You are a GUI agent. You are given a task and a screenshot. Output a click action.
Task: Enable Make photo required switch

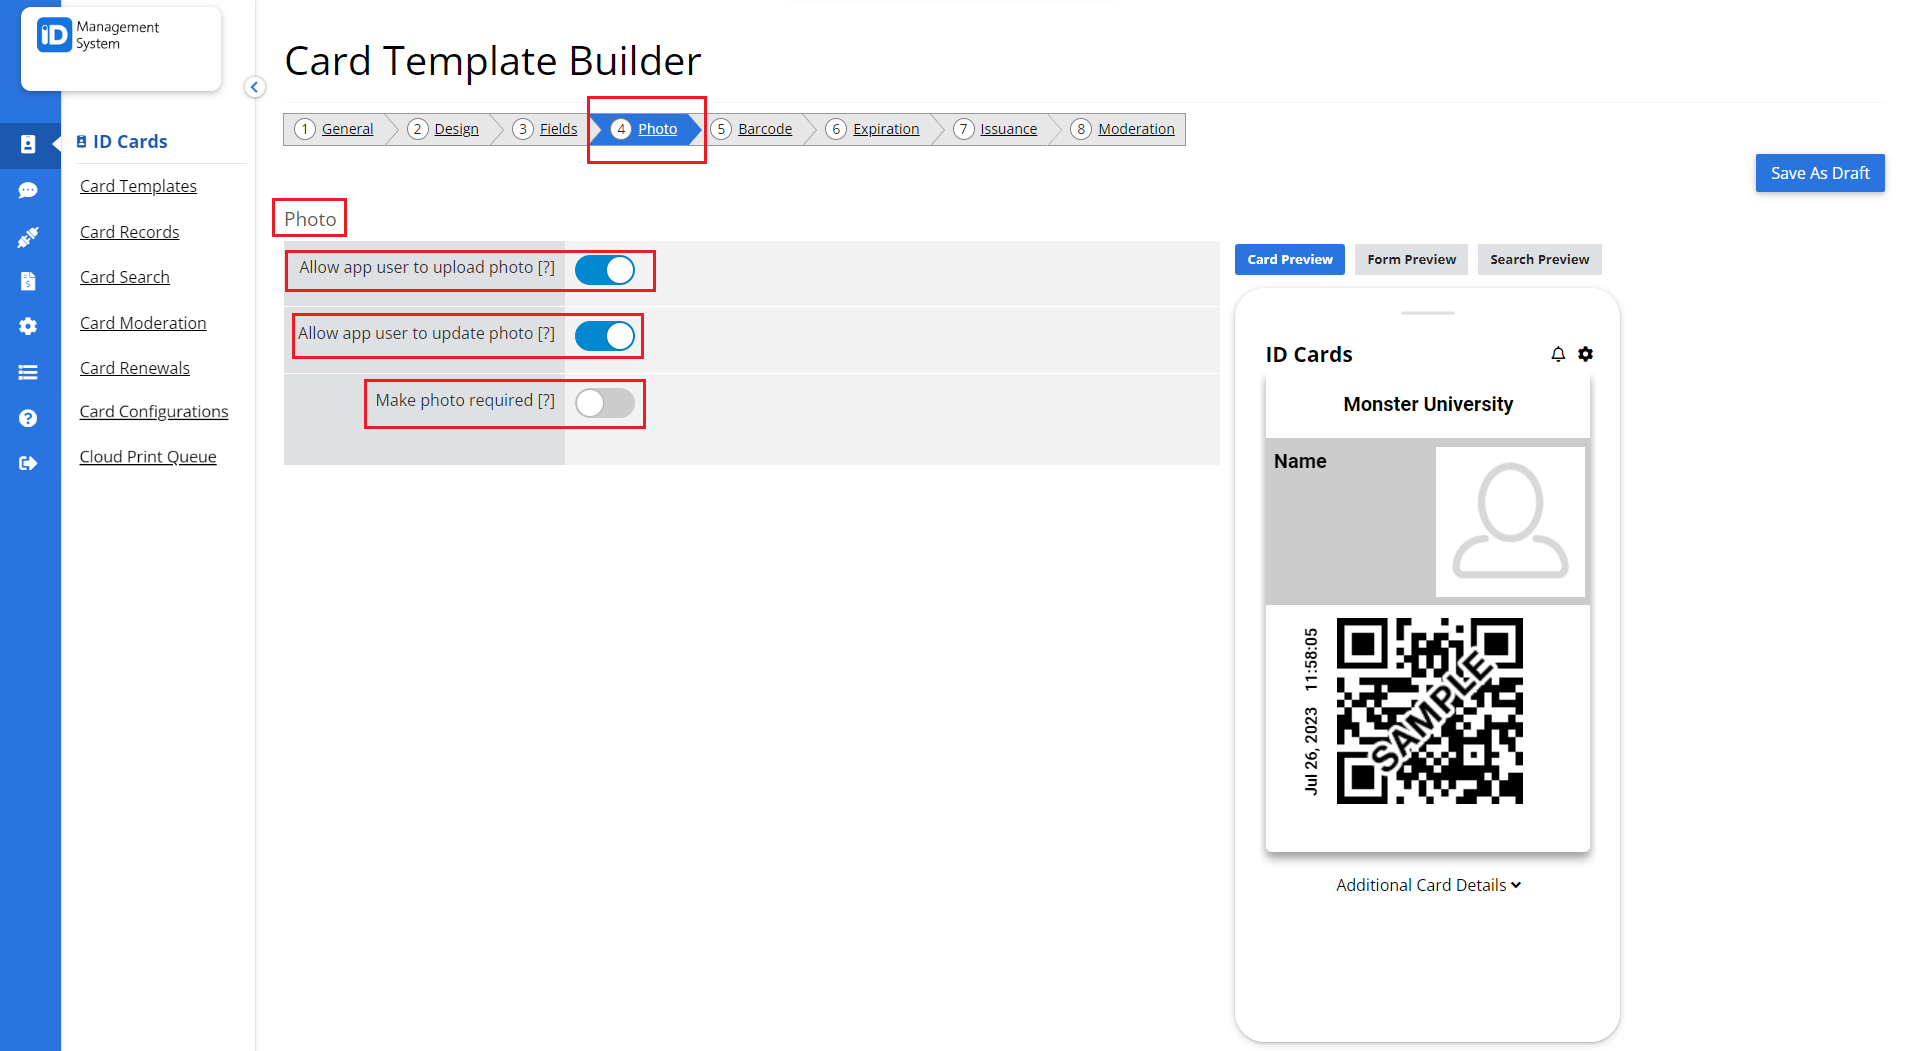605,403
